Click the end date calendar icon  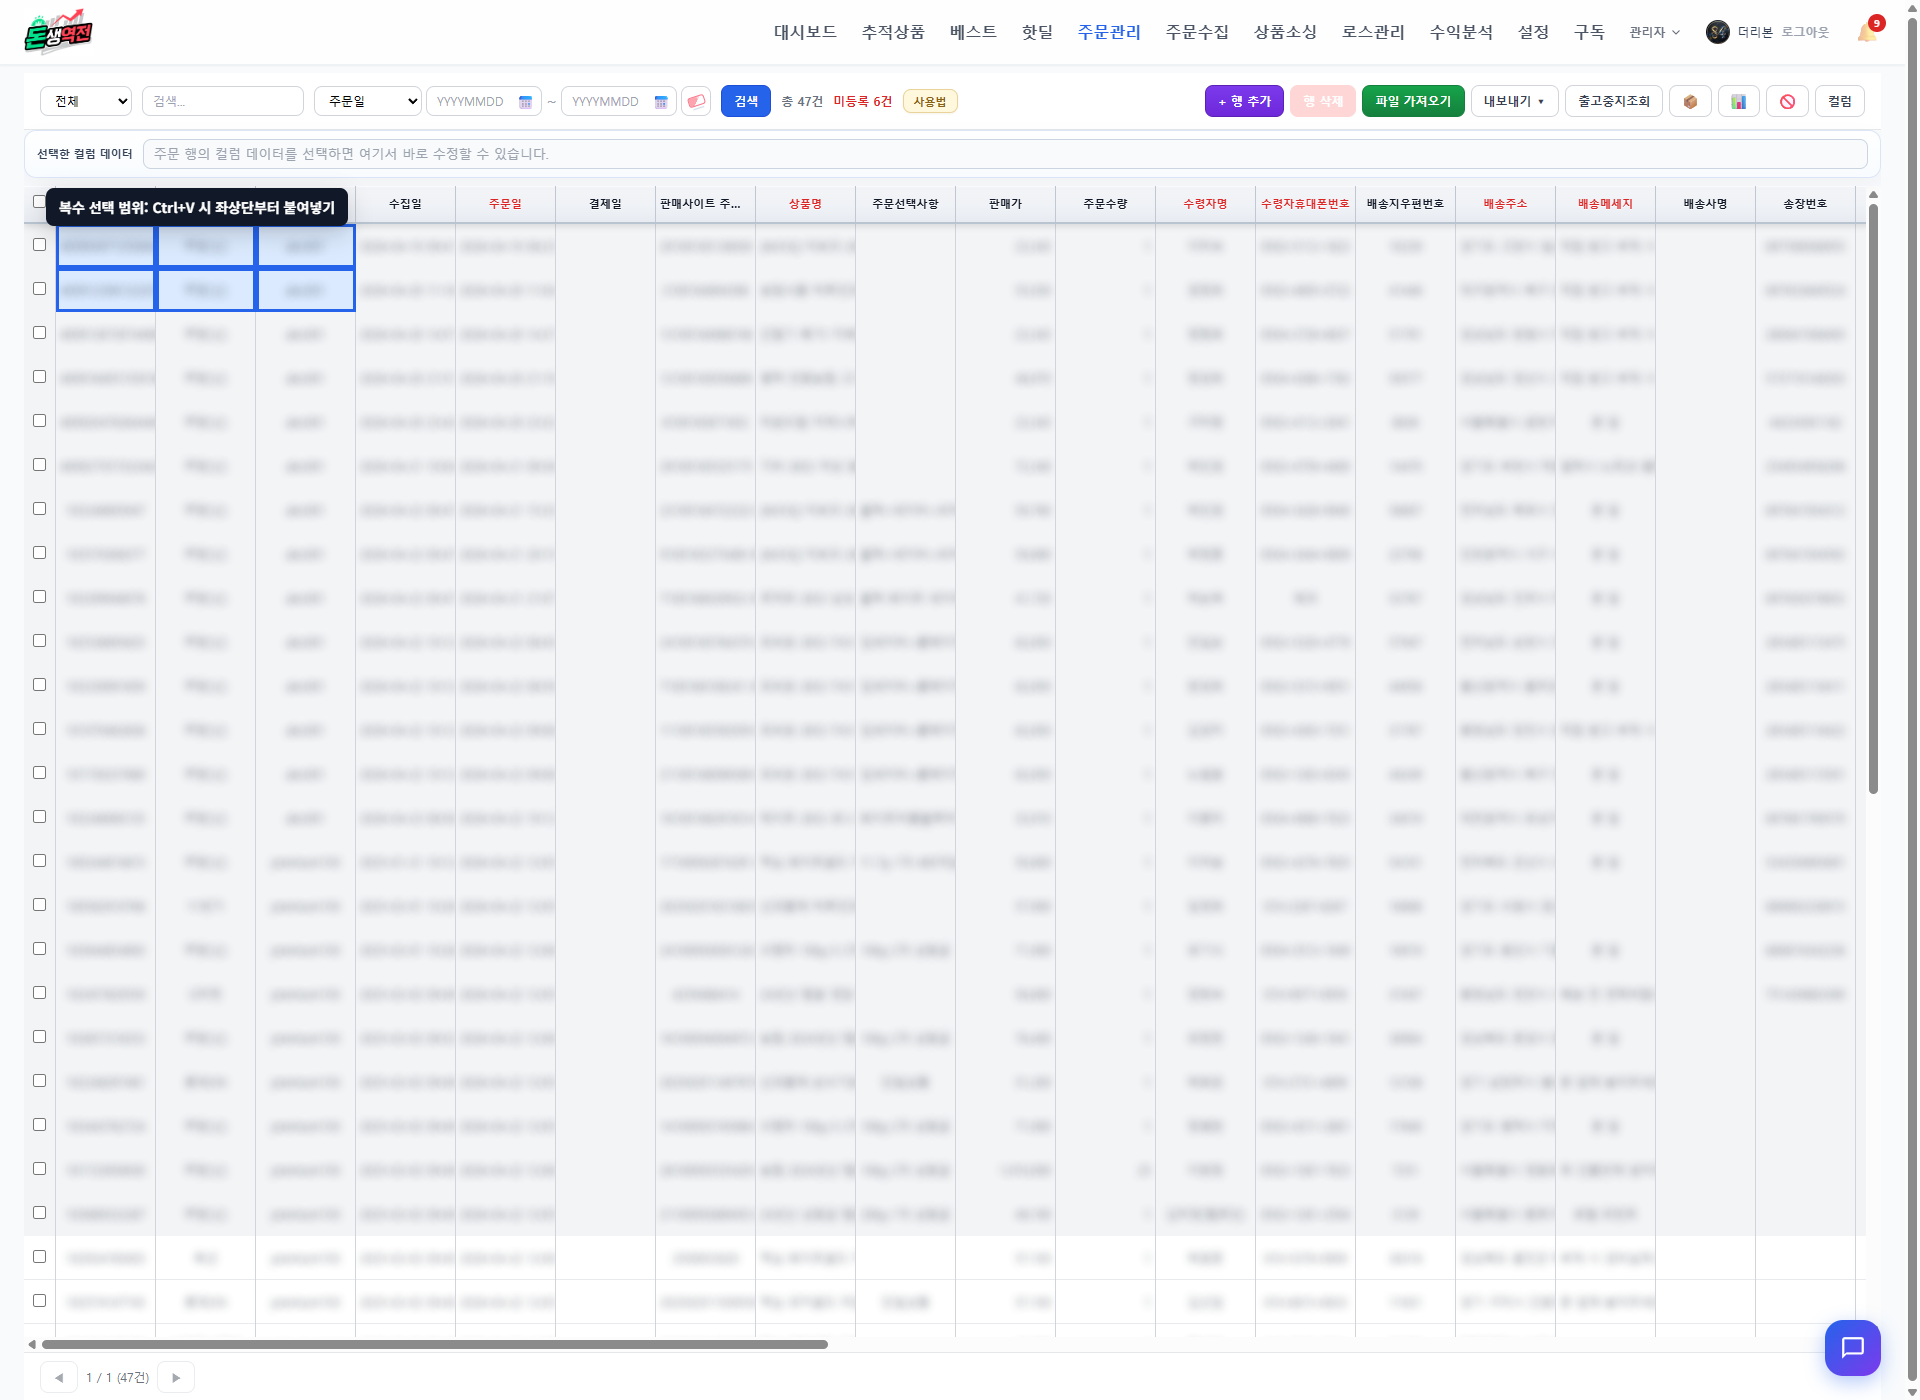pos(660,102)
